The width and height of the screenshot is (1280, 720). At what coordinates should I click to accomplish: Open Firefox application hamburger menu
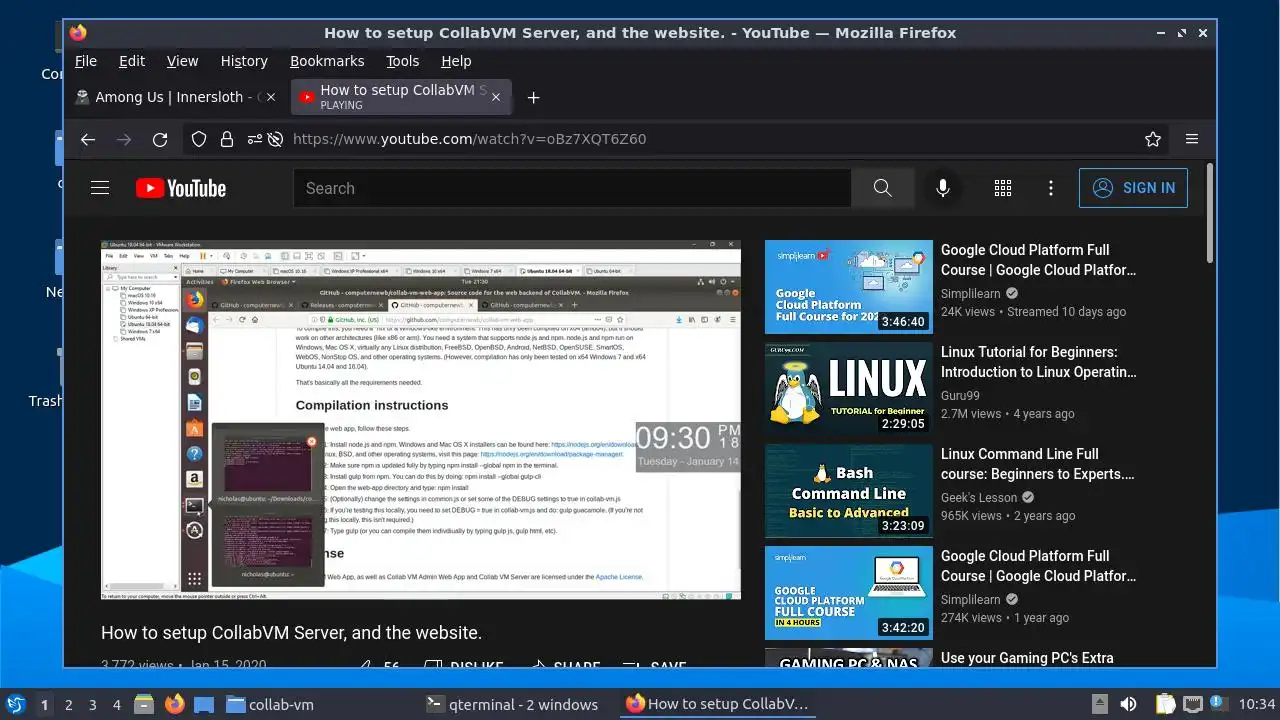[1192, 139]
